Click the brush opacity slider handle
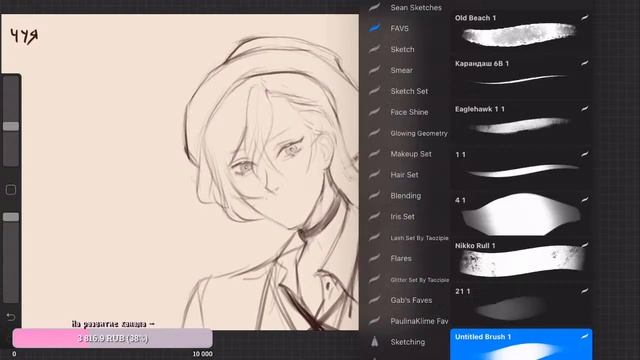Image resolution: width=640 pixels, height=360 pixels. (x=11, y=217)
